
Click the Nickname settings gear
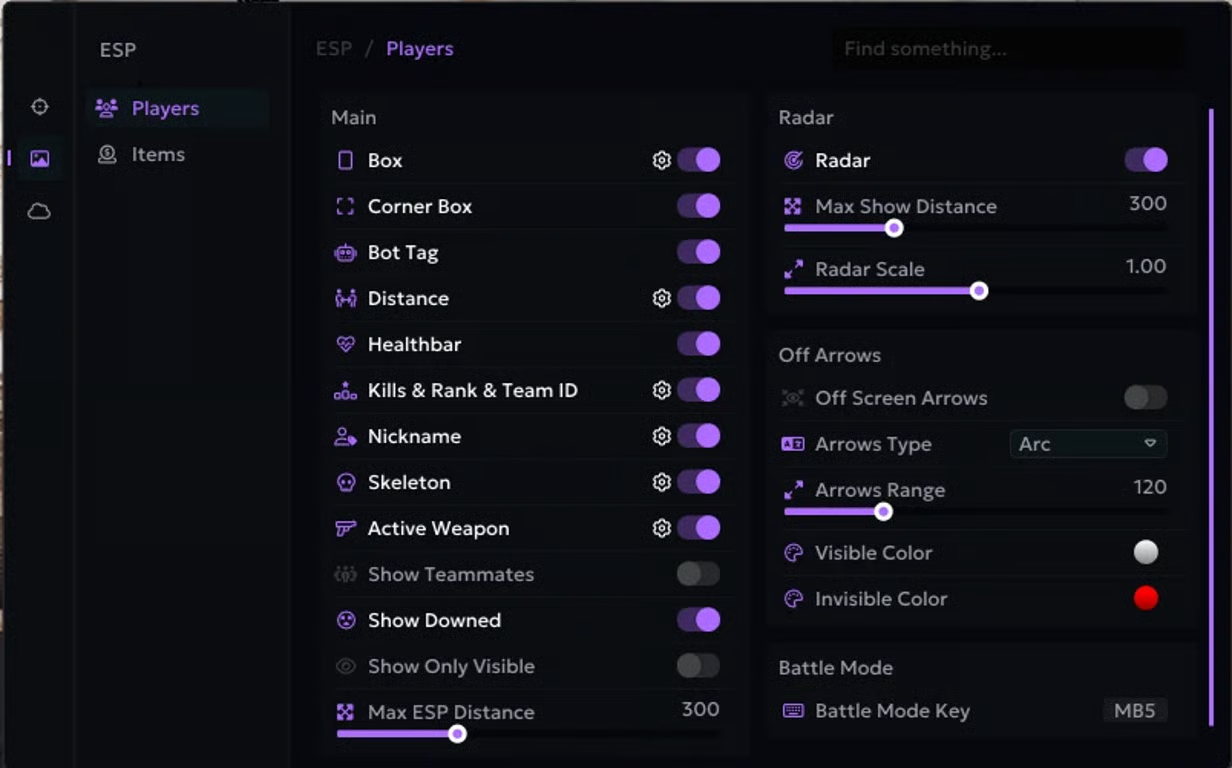click(x=661, y=436)
